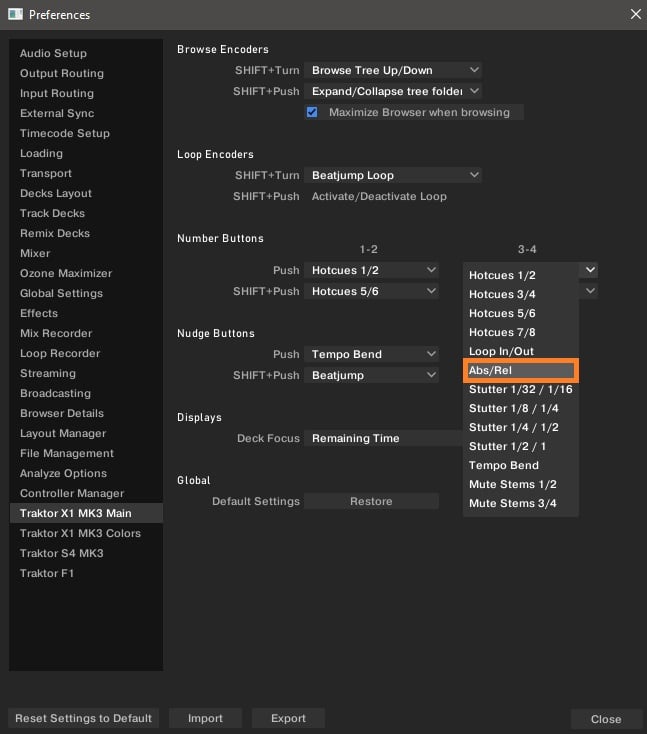Select Hotcues 1/2 in open list
647x734 pixels.
521,275
